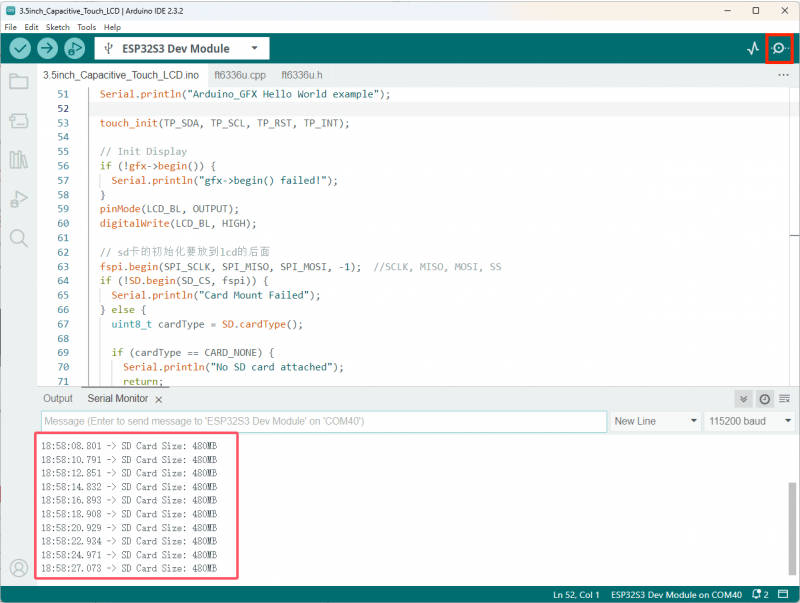This screenshot has width=800, height=603.
Task: Click the 18:58:27.073 serial output line
Action: coord(129,568)
